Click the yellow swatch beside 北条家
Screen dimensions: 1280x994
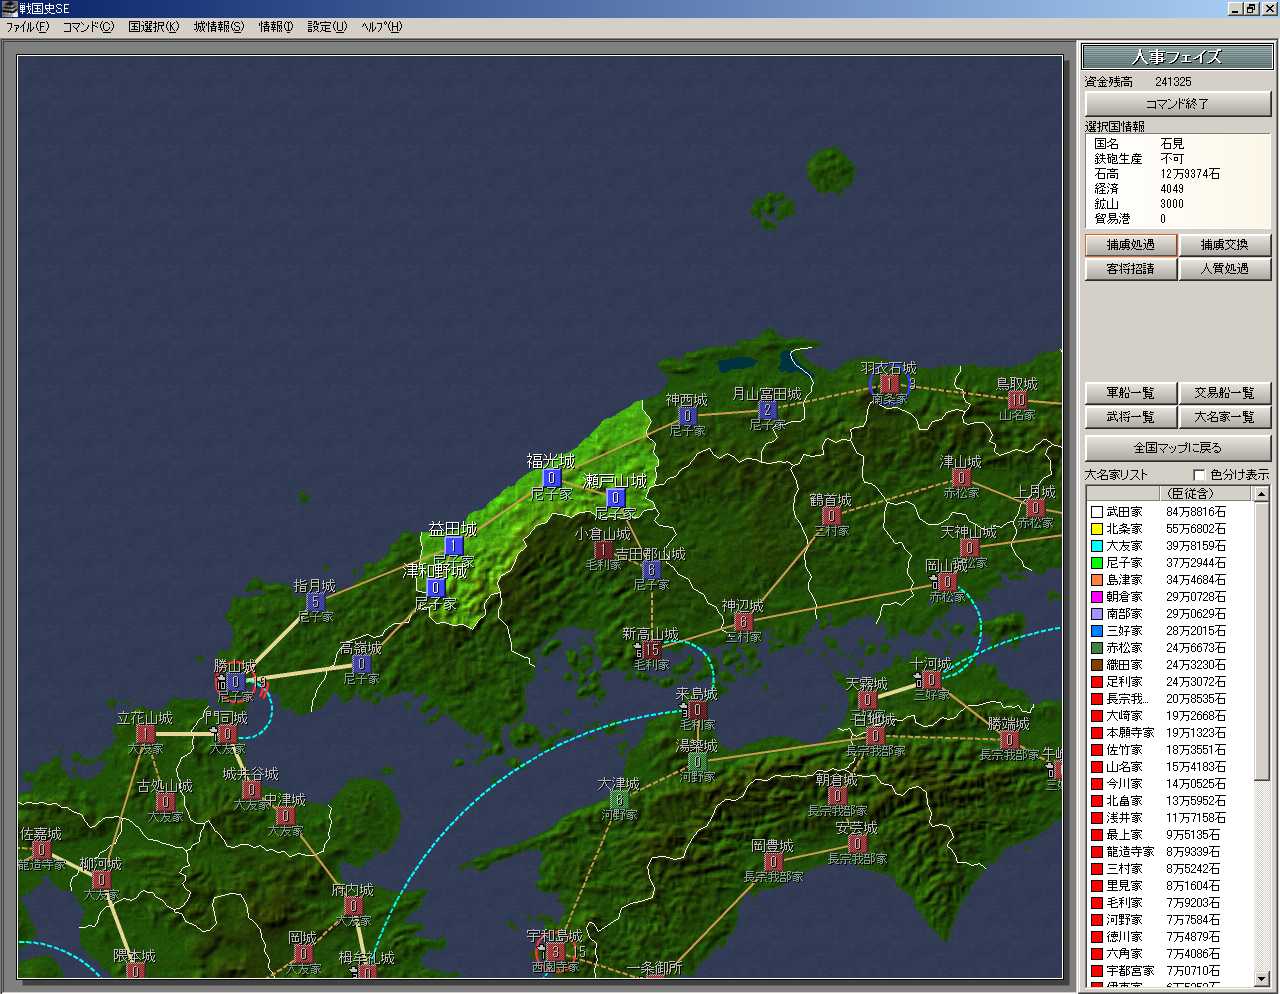pyautogui.click(x=1097, y=529)
